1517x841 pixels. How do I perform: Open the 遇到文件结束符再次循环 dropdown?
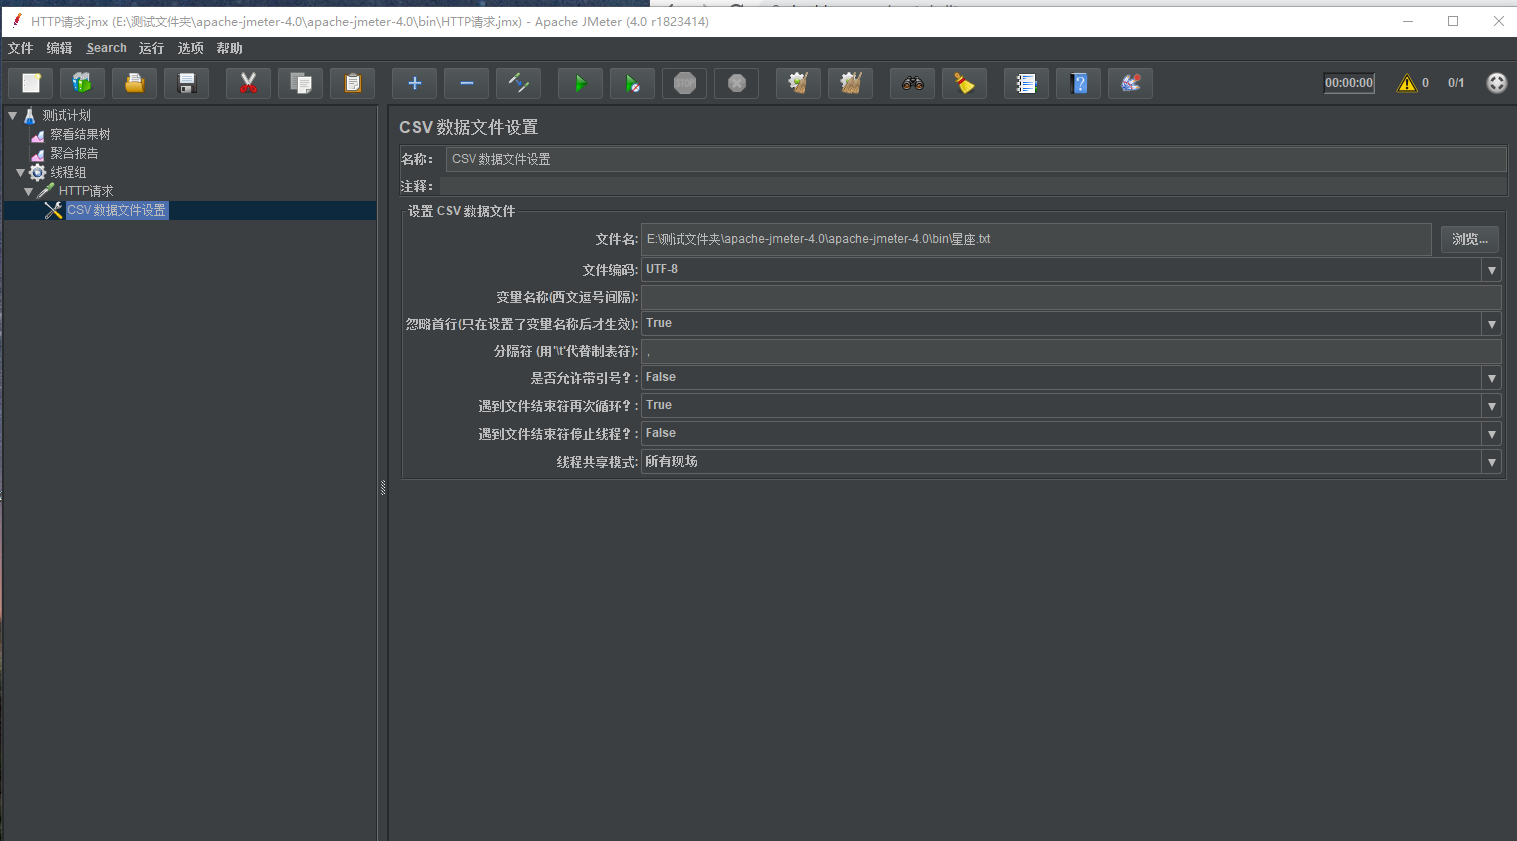tap(1071, 405)
